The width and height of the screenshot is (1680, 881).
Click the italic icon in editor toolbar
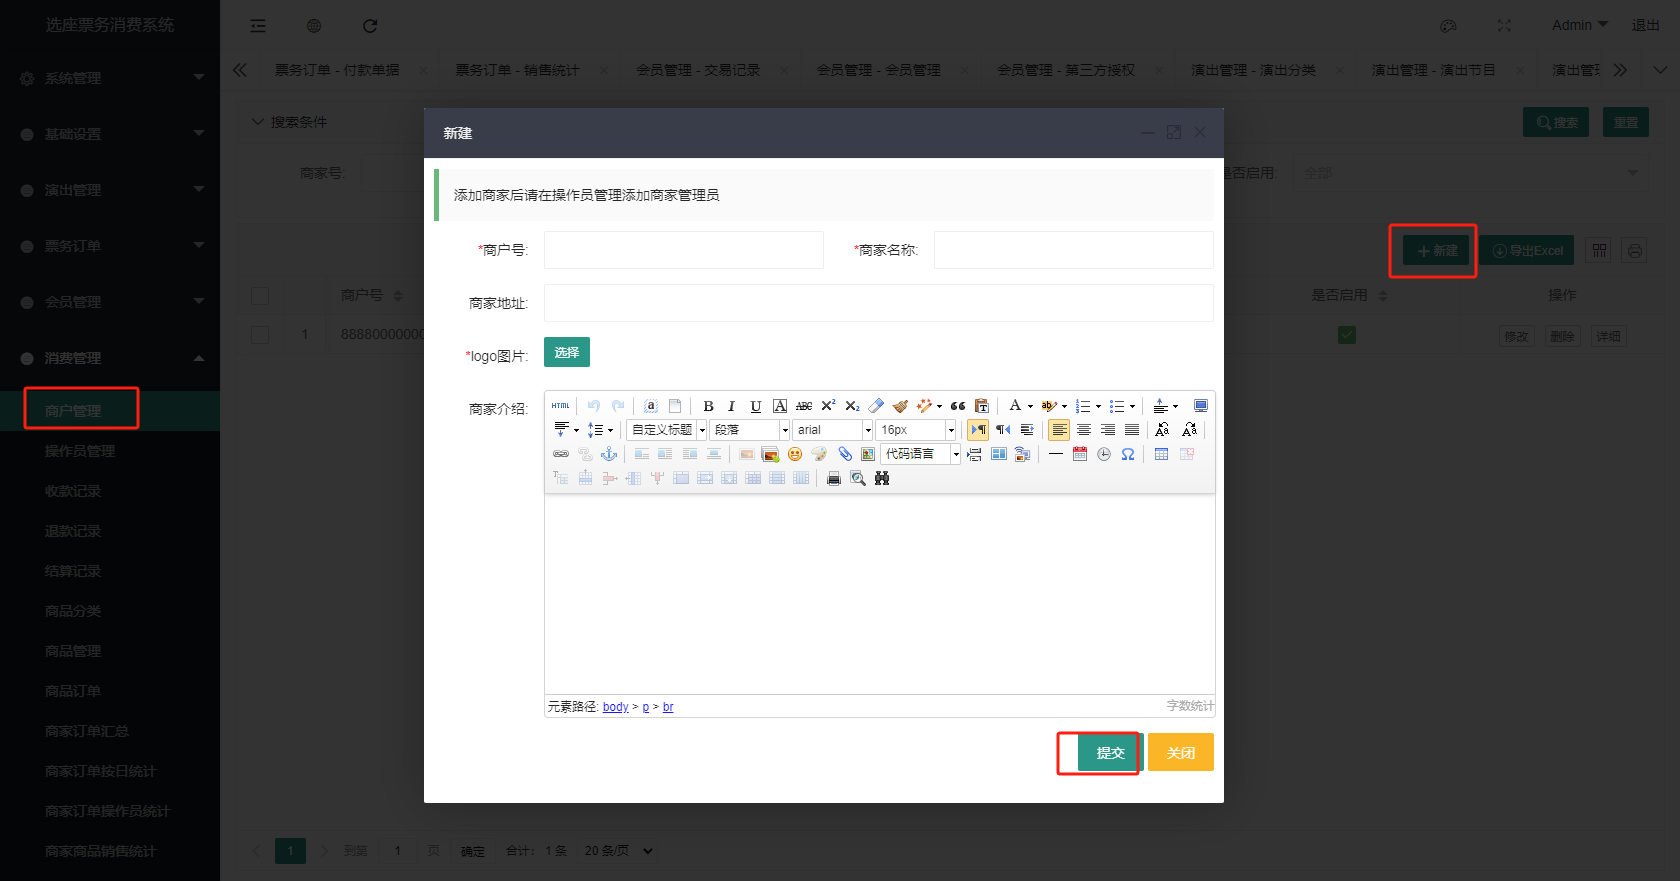[731, 406]
